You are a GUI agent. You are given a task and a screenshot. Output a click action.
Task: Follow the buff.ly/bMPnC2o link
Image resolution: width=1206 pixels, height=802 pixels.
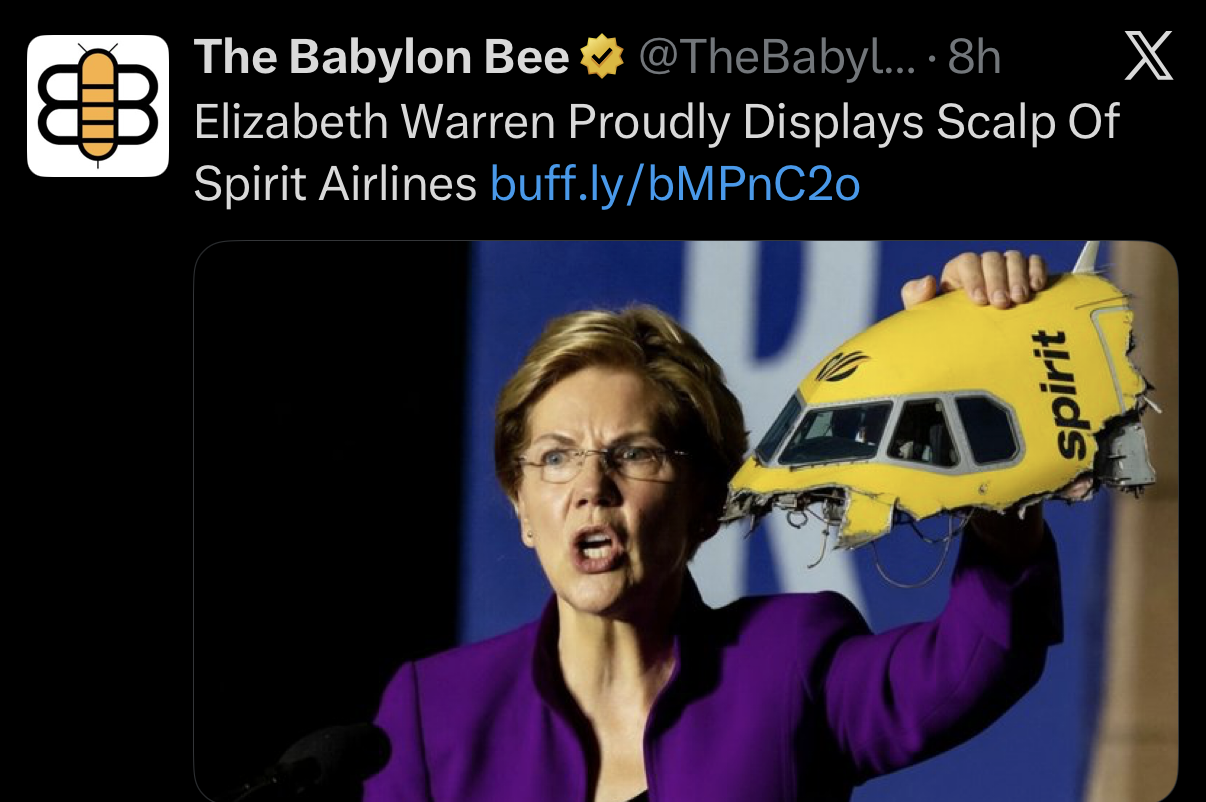(x=675, y=183)
